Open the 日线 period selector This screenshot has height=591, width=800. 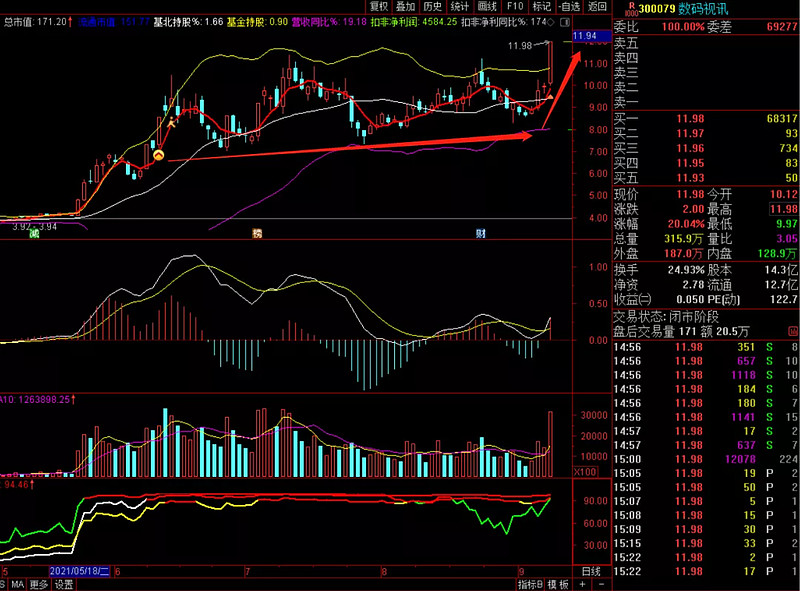591,572
